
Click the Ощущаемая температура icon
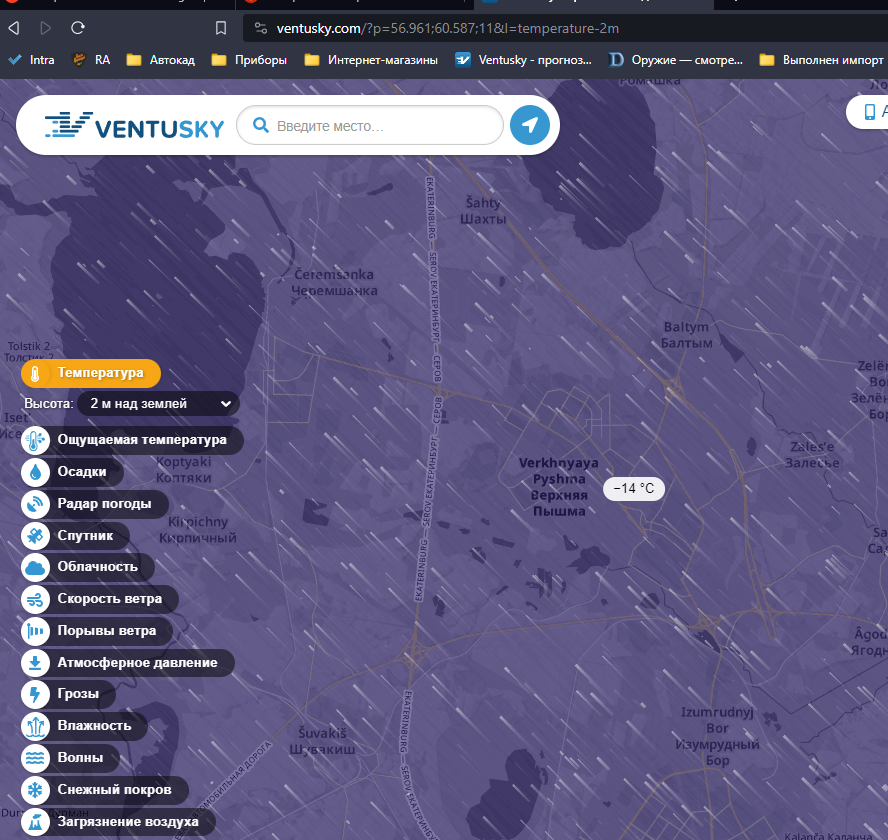(x=35, y=440)
